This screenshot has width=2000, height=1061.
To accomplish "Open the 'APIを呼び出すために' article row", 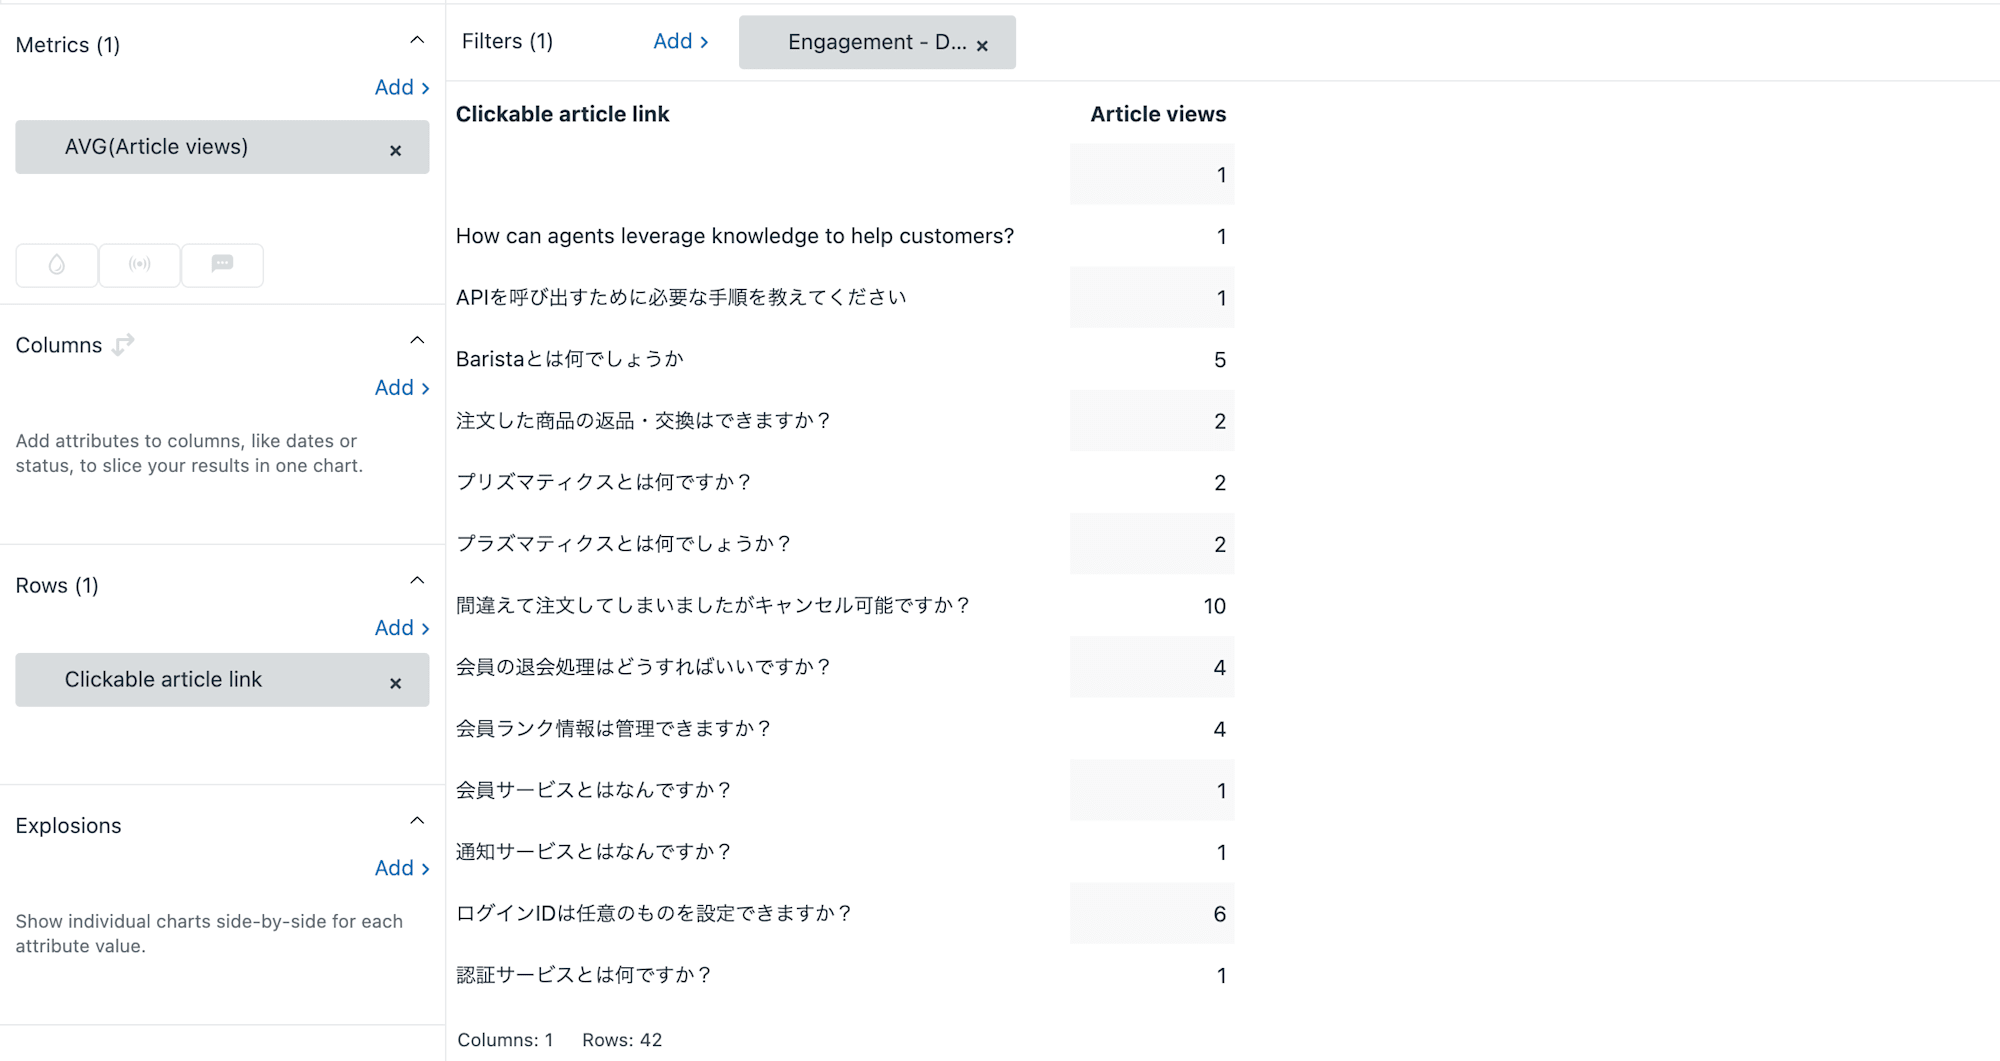I will [x=681, y=298].
